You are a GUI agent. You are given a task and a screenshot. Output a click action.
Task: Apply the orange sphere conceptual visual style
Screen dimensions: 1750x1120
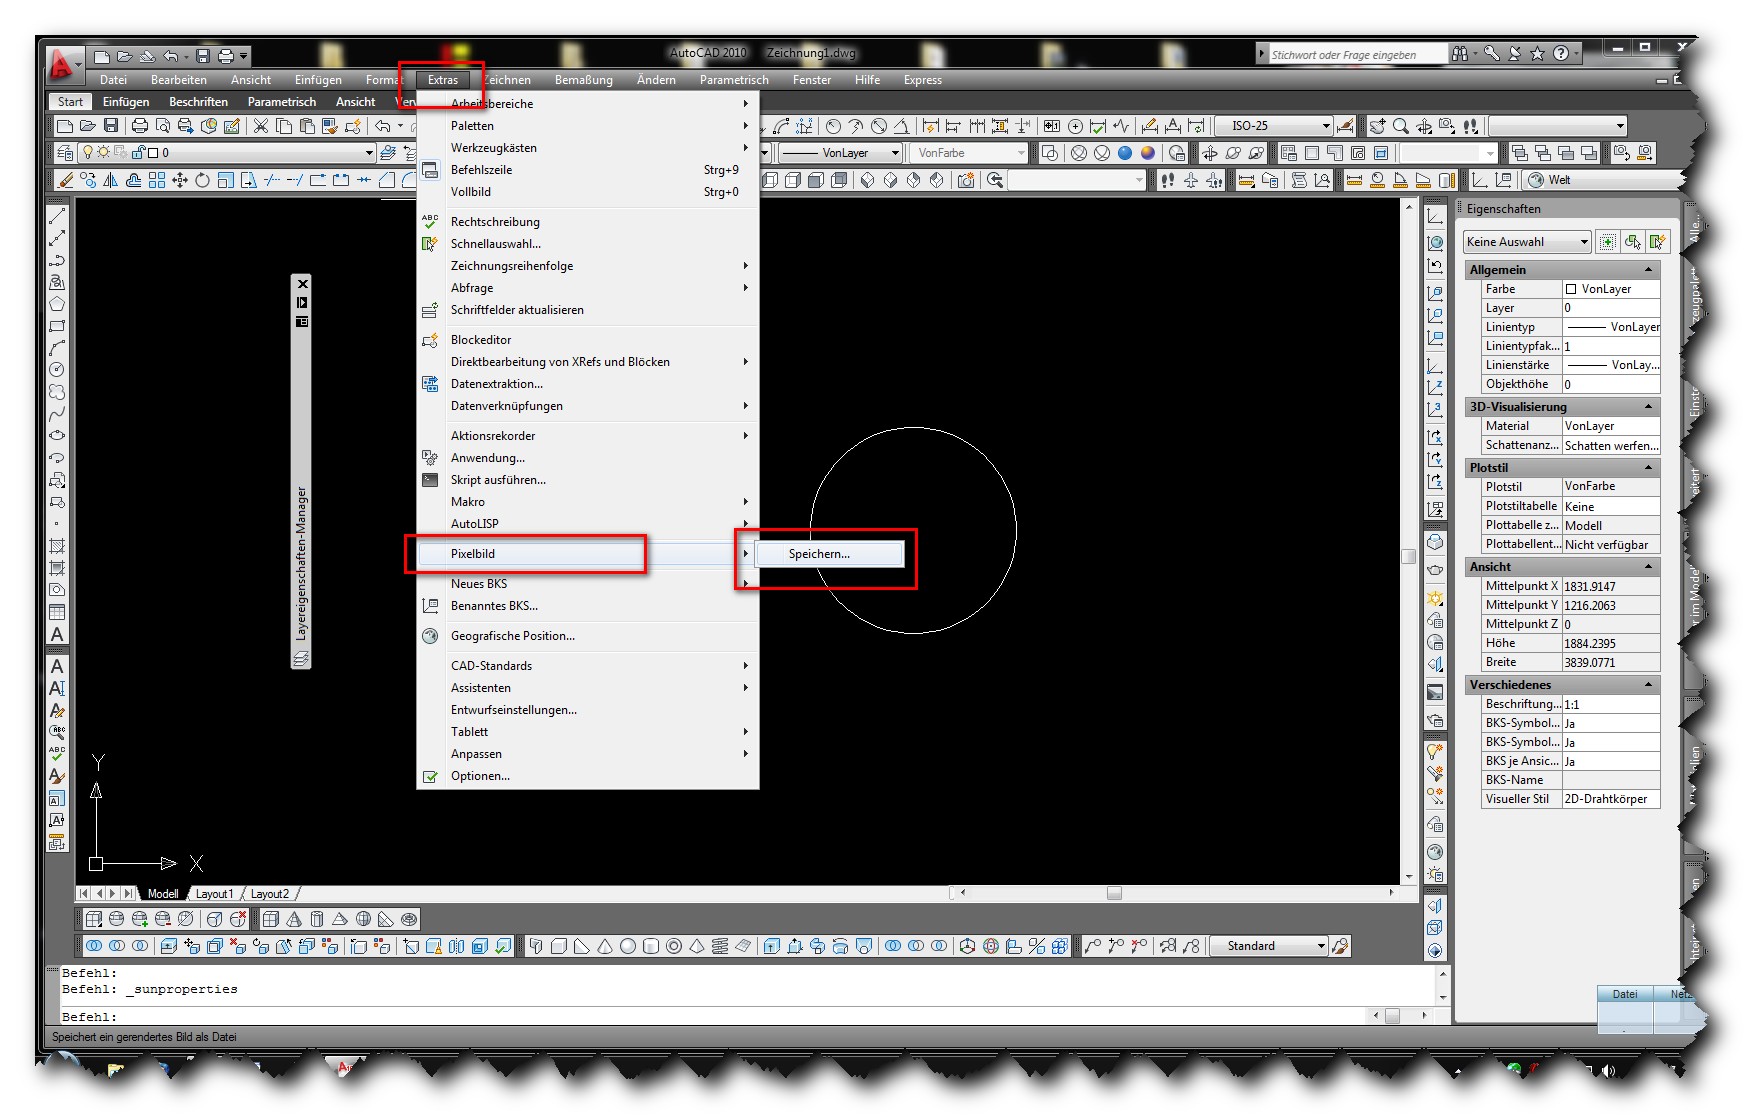(1148, 153)
